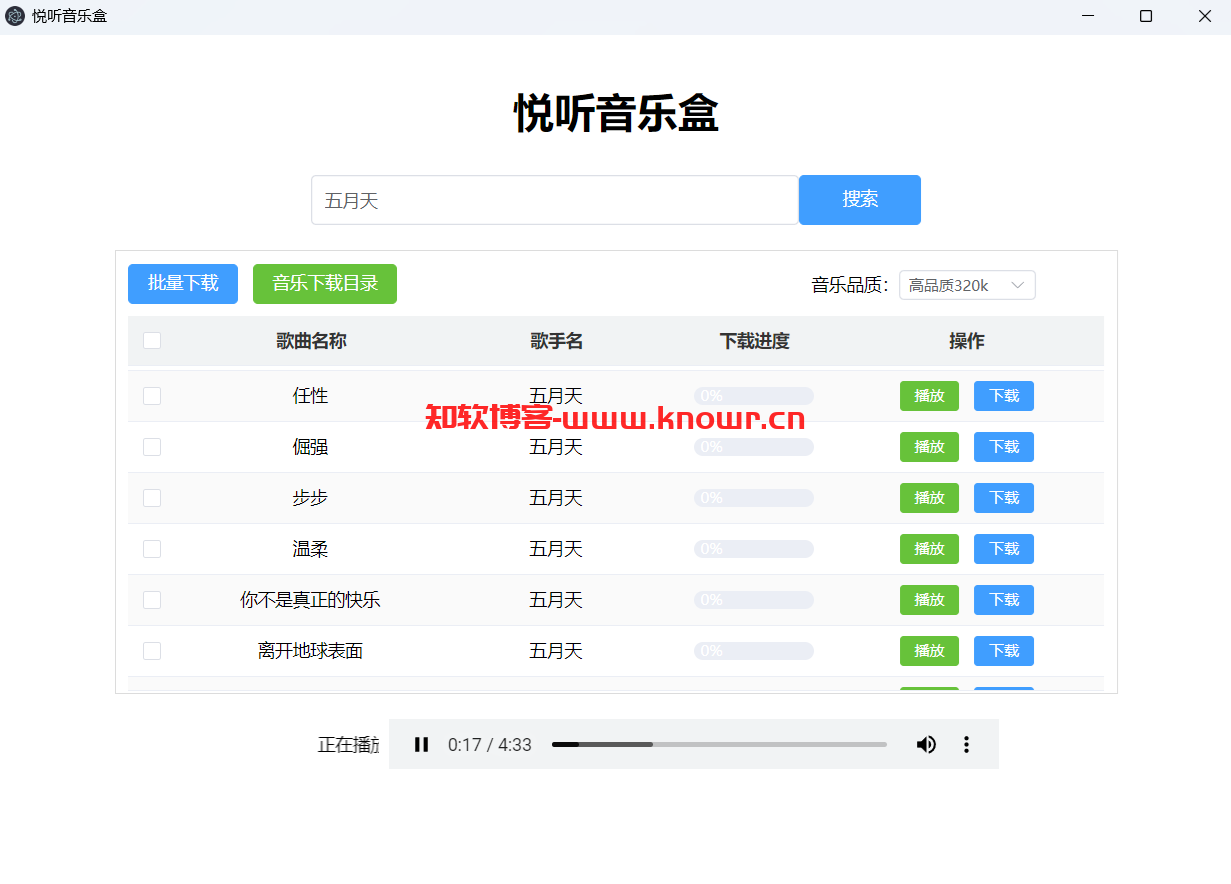Play the song 温柔

(x=929, y=549)
